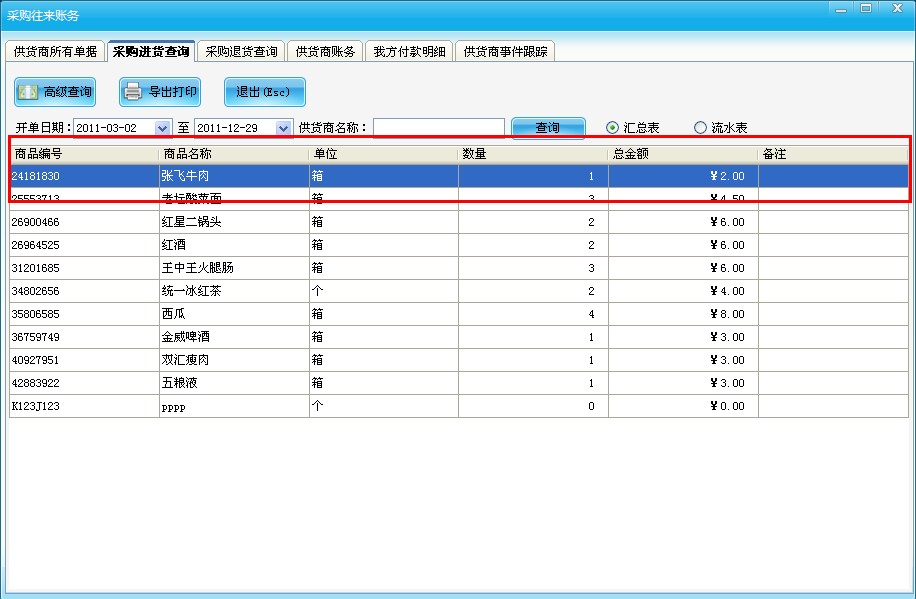
Task: Click the 导出打印 printer icon
Action: 133,92
